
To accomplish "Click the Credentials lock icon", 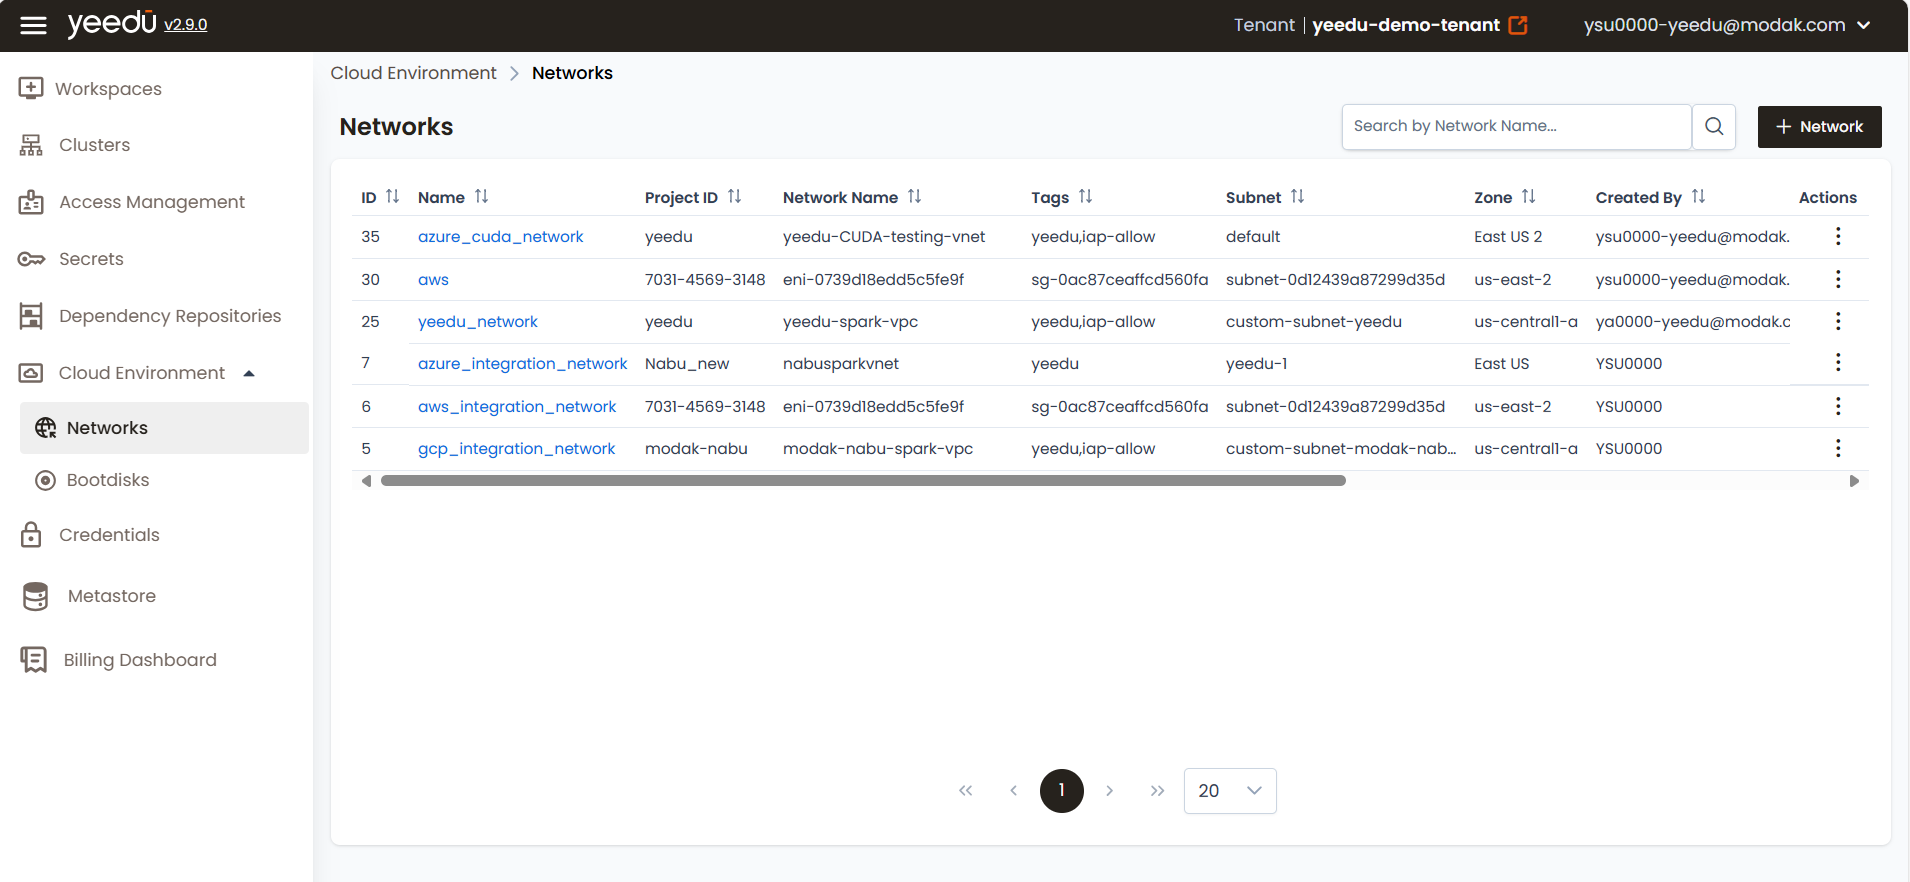I will (31, 535).
